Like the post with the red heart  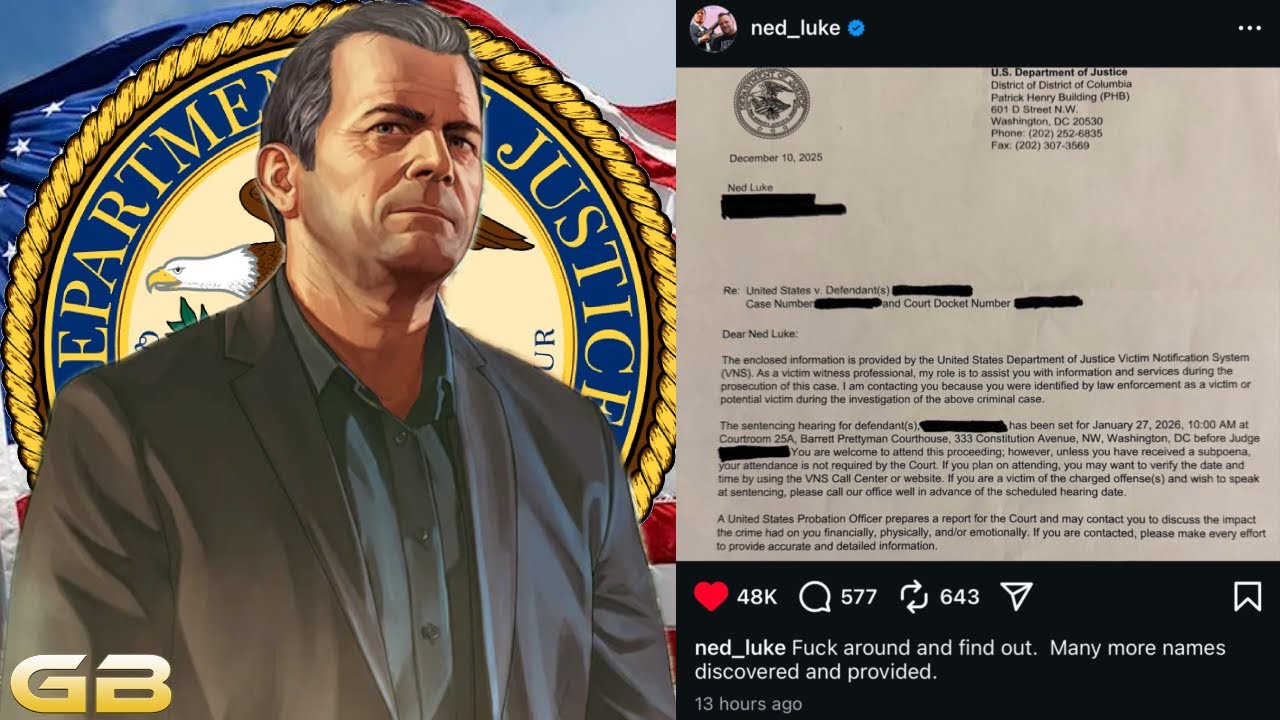[711, 597]
